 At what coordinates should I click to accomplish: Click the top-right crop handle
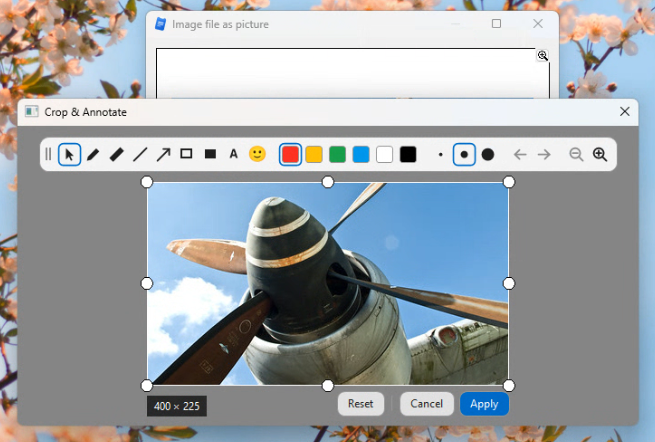[509, 182]
